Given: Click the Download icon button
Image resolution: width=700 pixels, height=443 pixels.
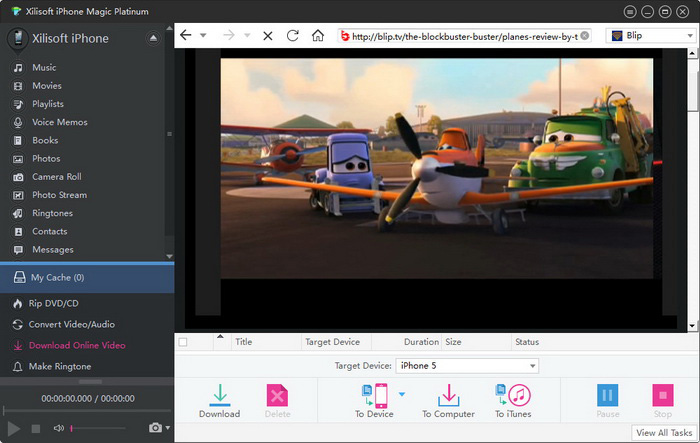Looking at the screenshot, I should point(219,398).
